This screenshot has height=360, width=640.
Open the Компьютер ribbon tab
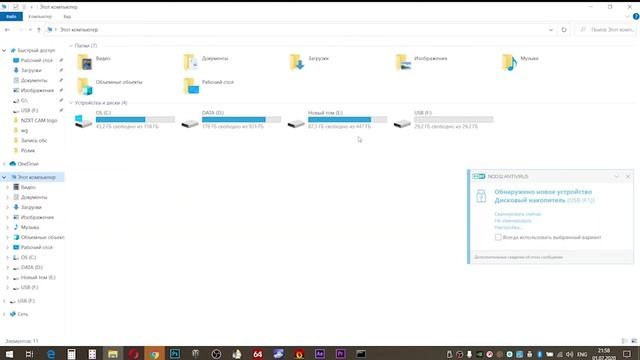40,16
